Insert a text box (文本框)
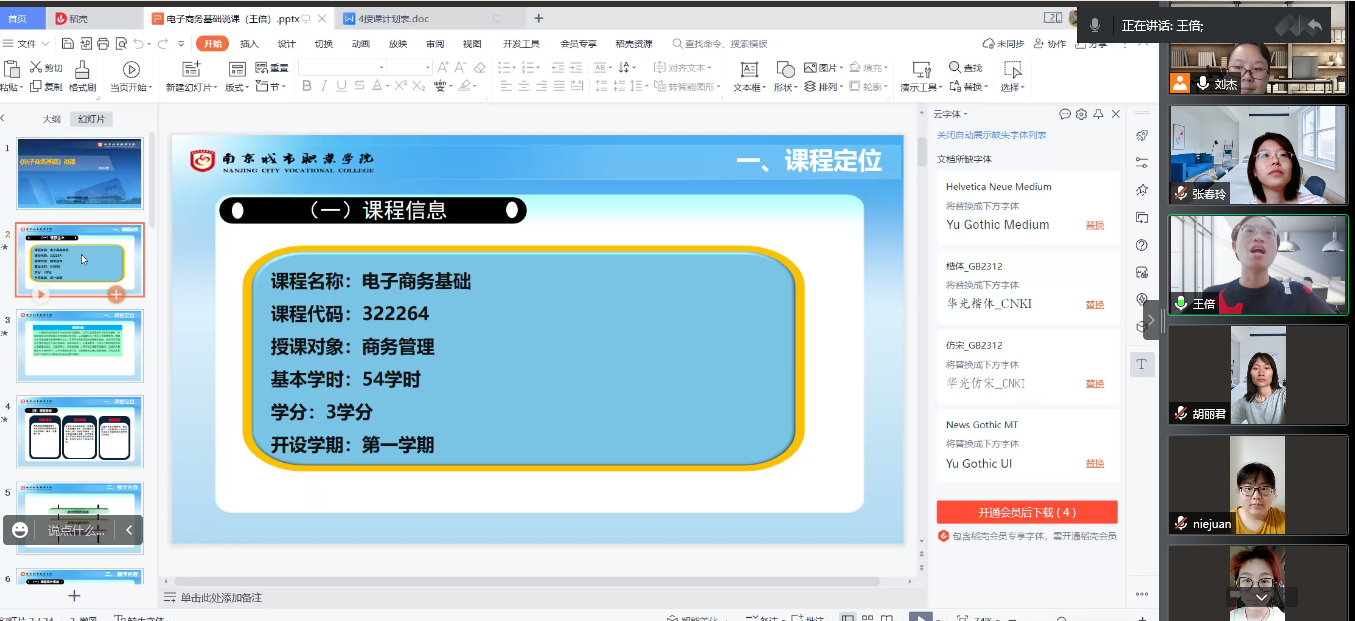 (748, 69)
